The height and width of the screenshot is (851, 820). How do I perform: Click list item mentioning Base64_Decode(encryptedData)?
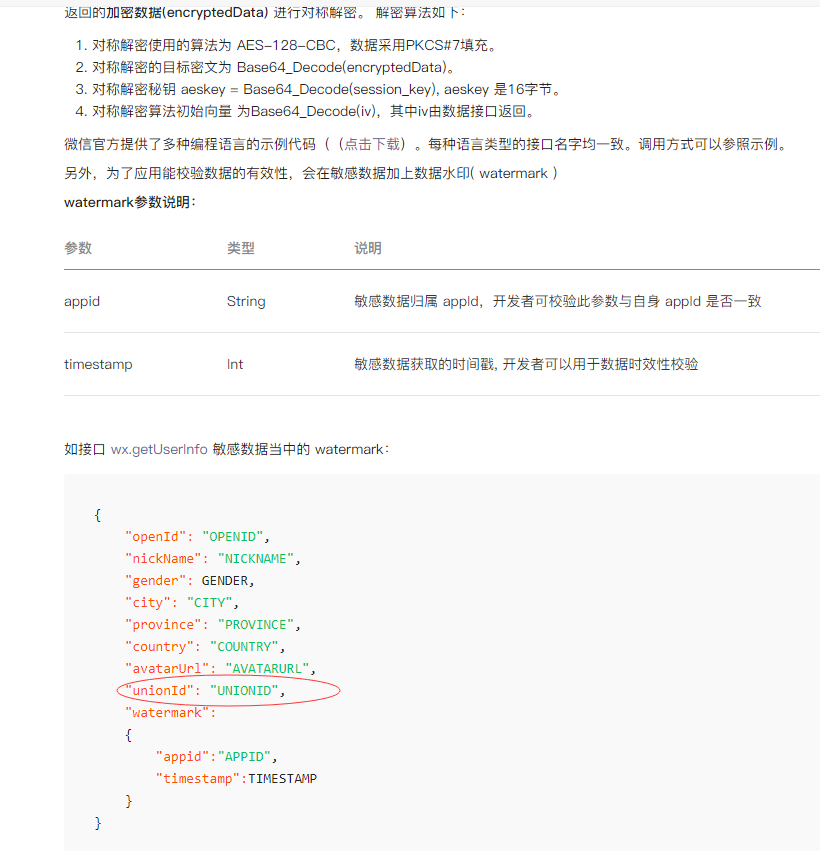265,67
